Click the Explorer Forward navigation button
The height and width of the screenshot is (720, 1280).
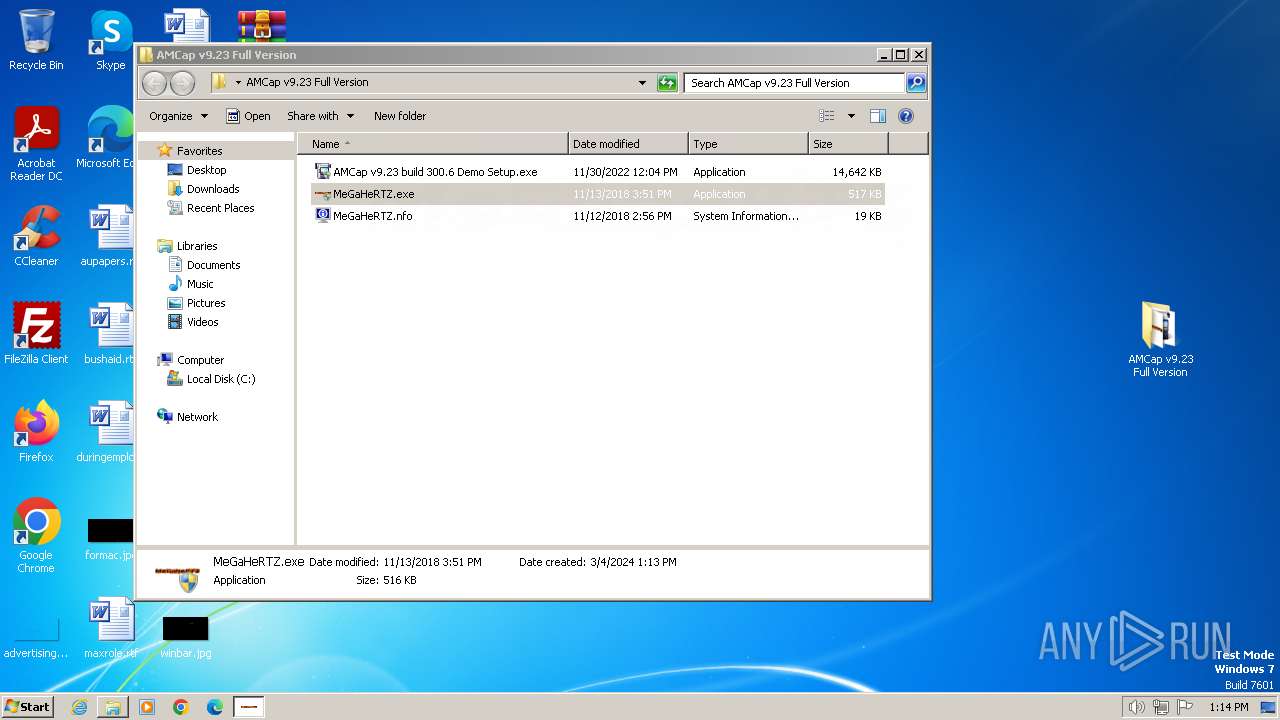coord(182,83)
